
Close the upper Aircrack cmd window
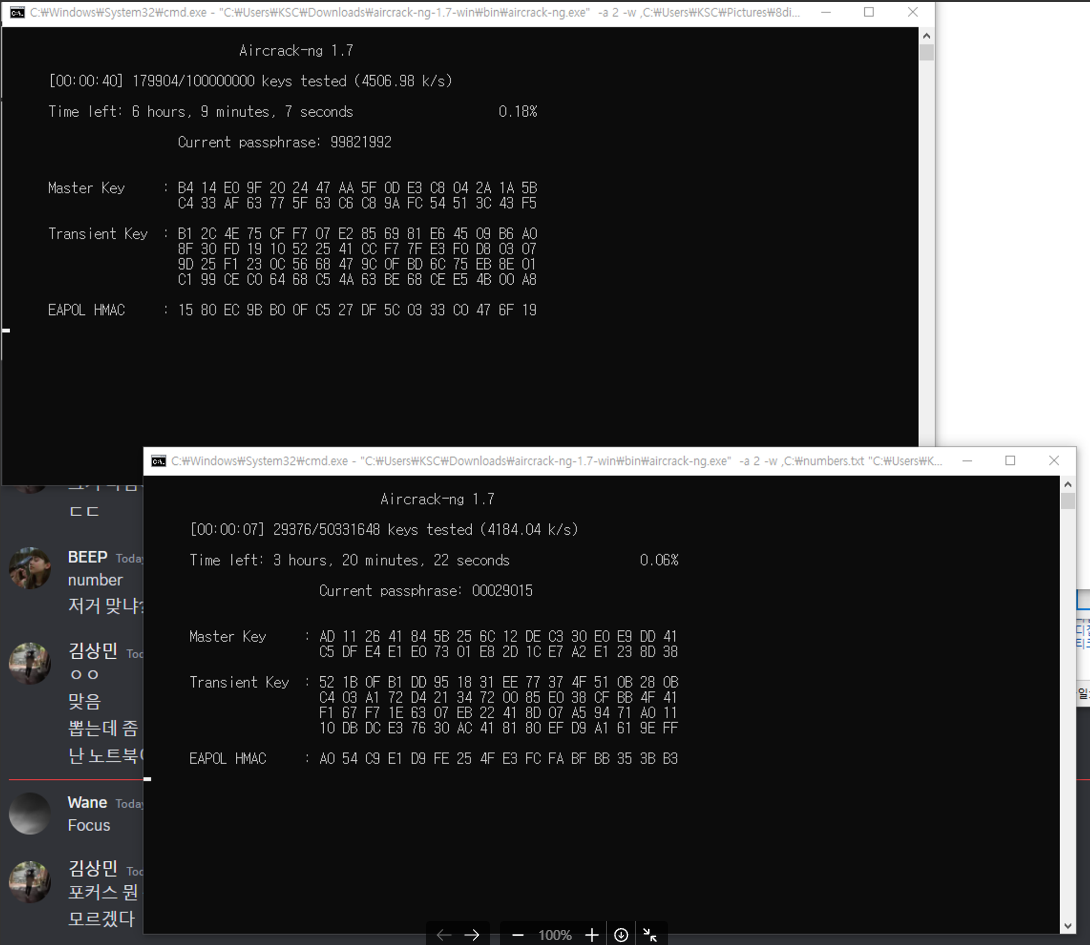913,13
